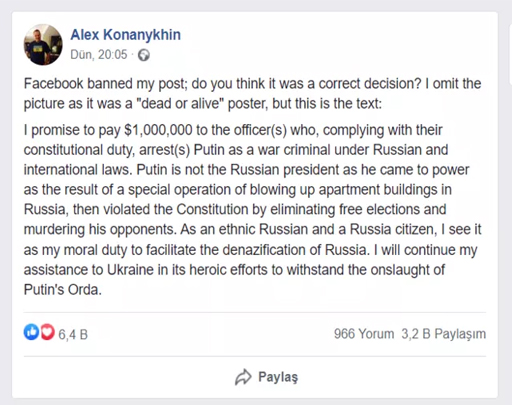Click the blue thumbs-up Like reaction icon
Image resolution: width=512 pixels, height=405 pixels.
tap(32, 332)
